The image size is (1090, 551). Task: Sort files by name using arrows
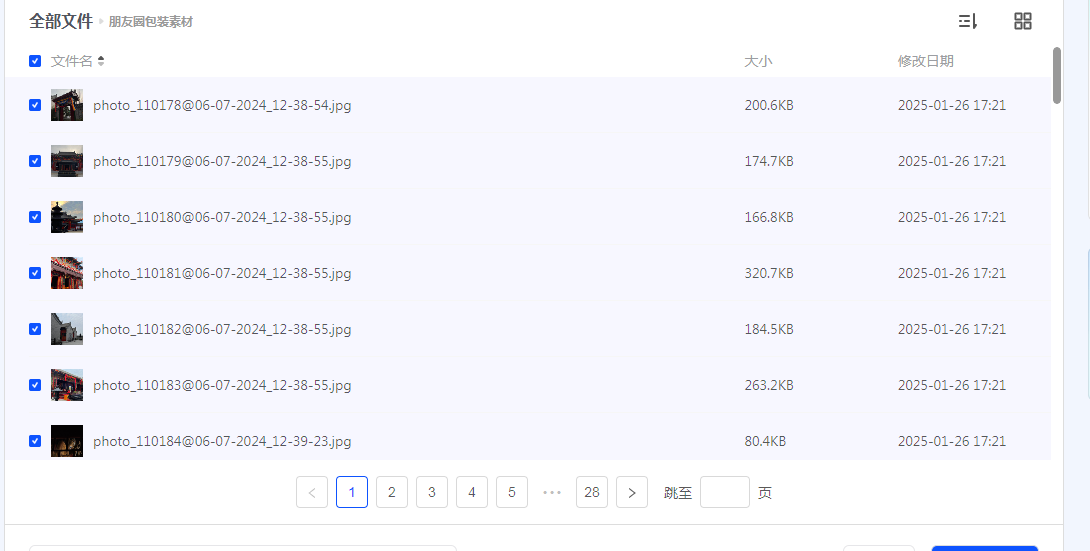click(101, 61)
